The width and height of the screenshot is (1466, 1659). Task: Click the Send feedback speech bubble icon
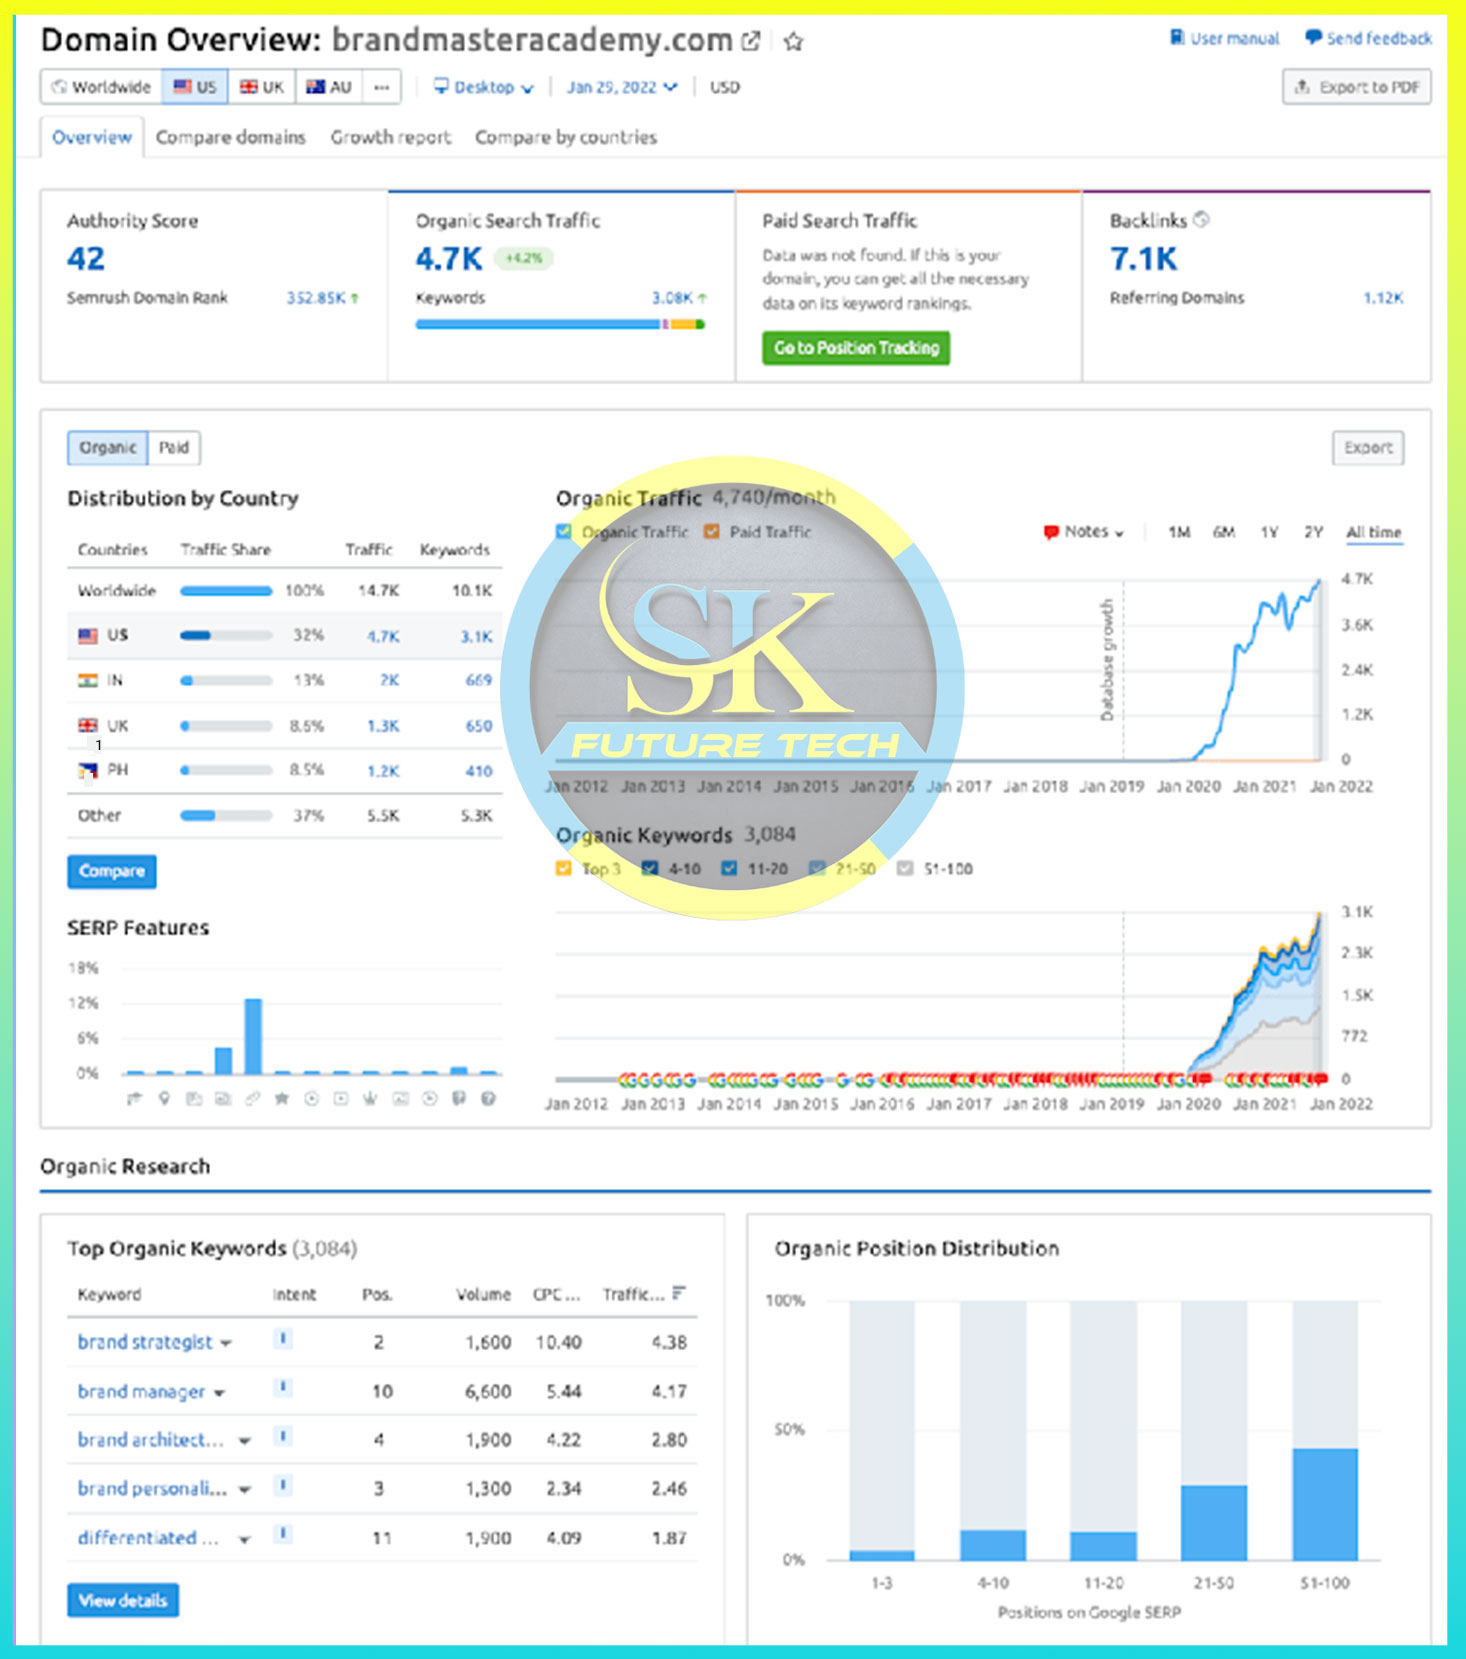1313,38
